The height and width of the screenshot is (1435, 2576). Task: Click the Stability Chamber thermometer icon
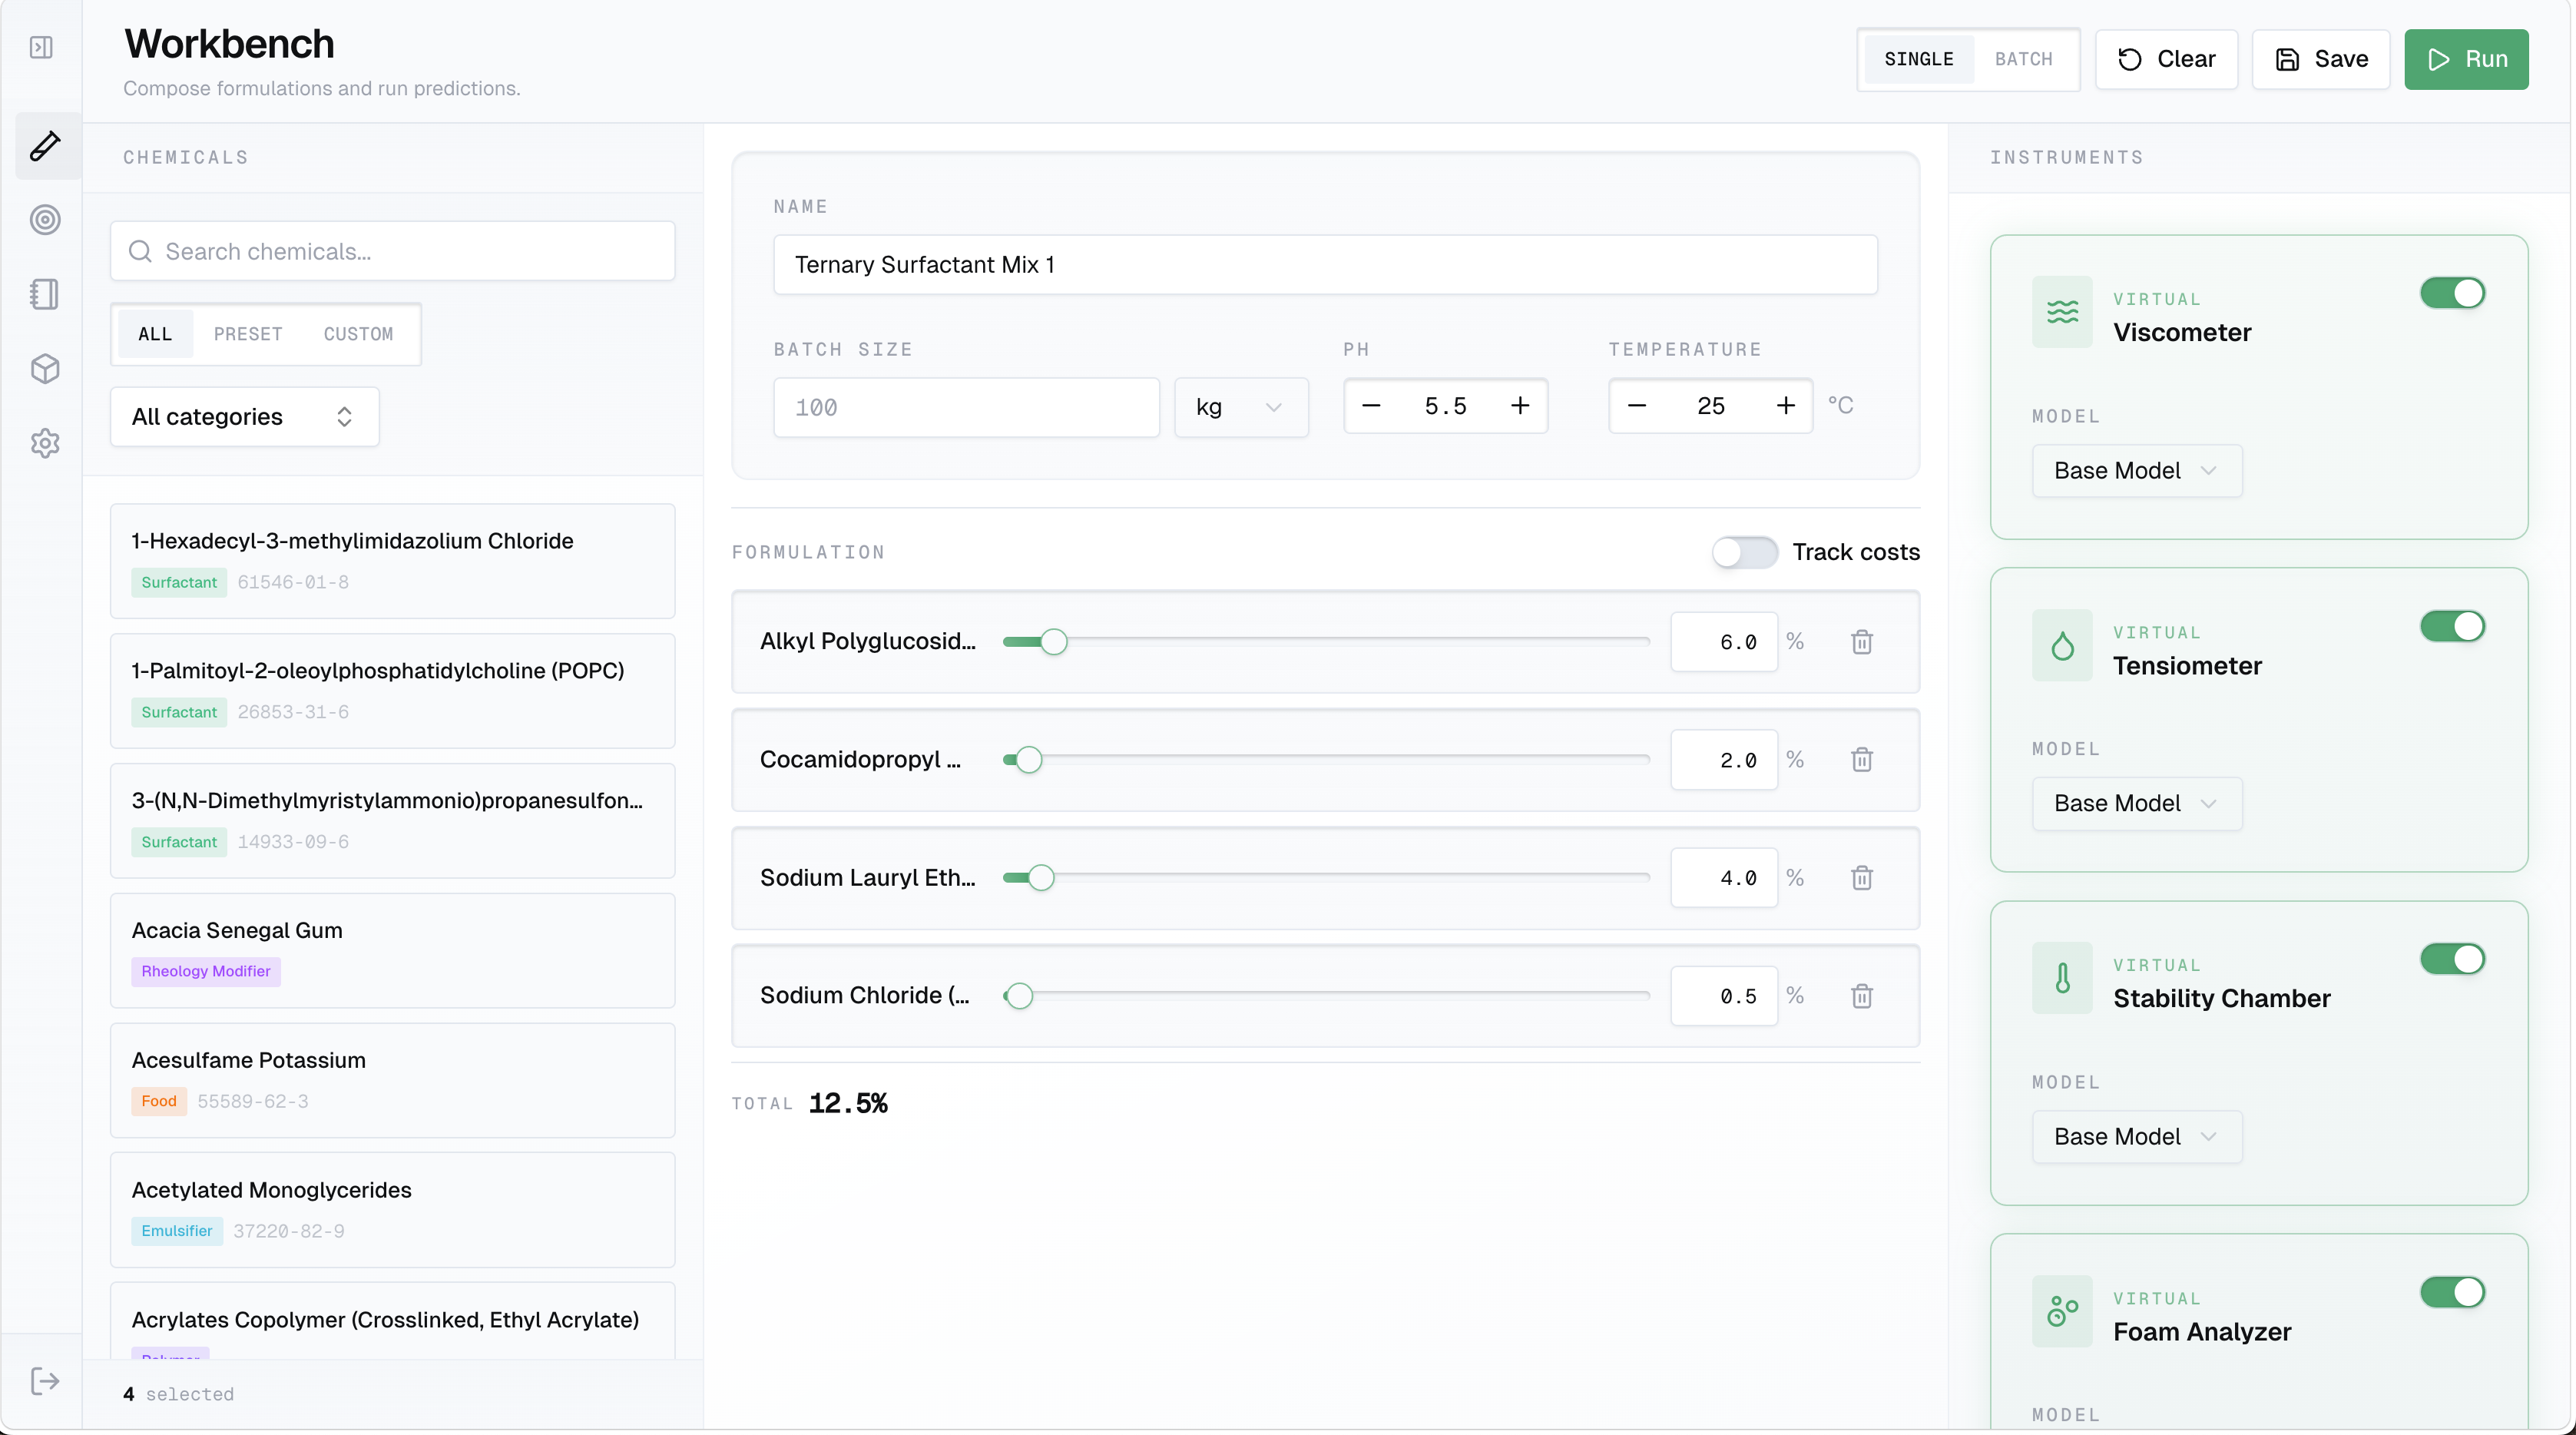pyautogui.click(x=2062, y=978)
